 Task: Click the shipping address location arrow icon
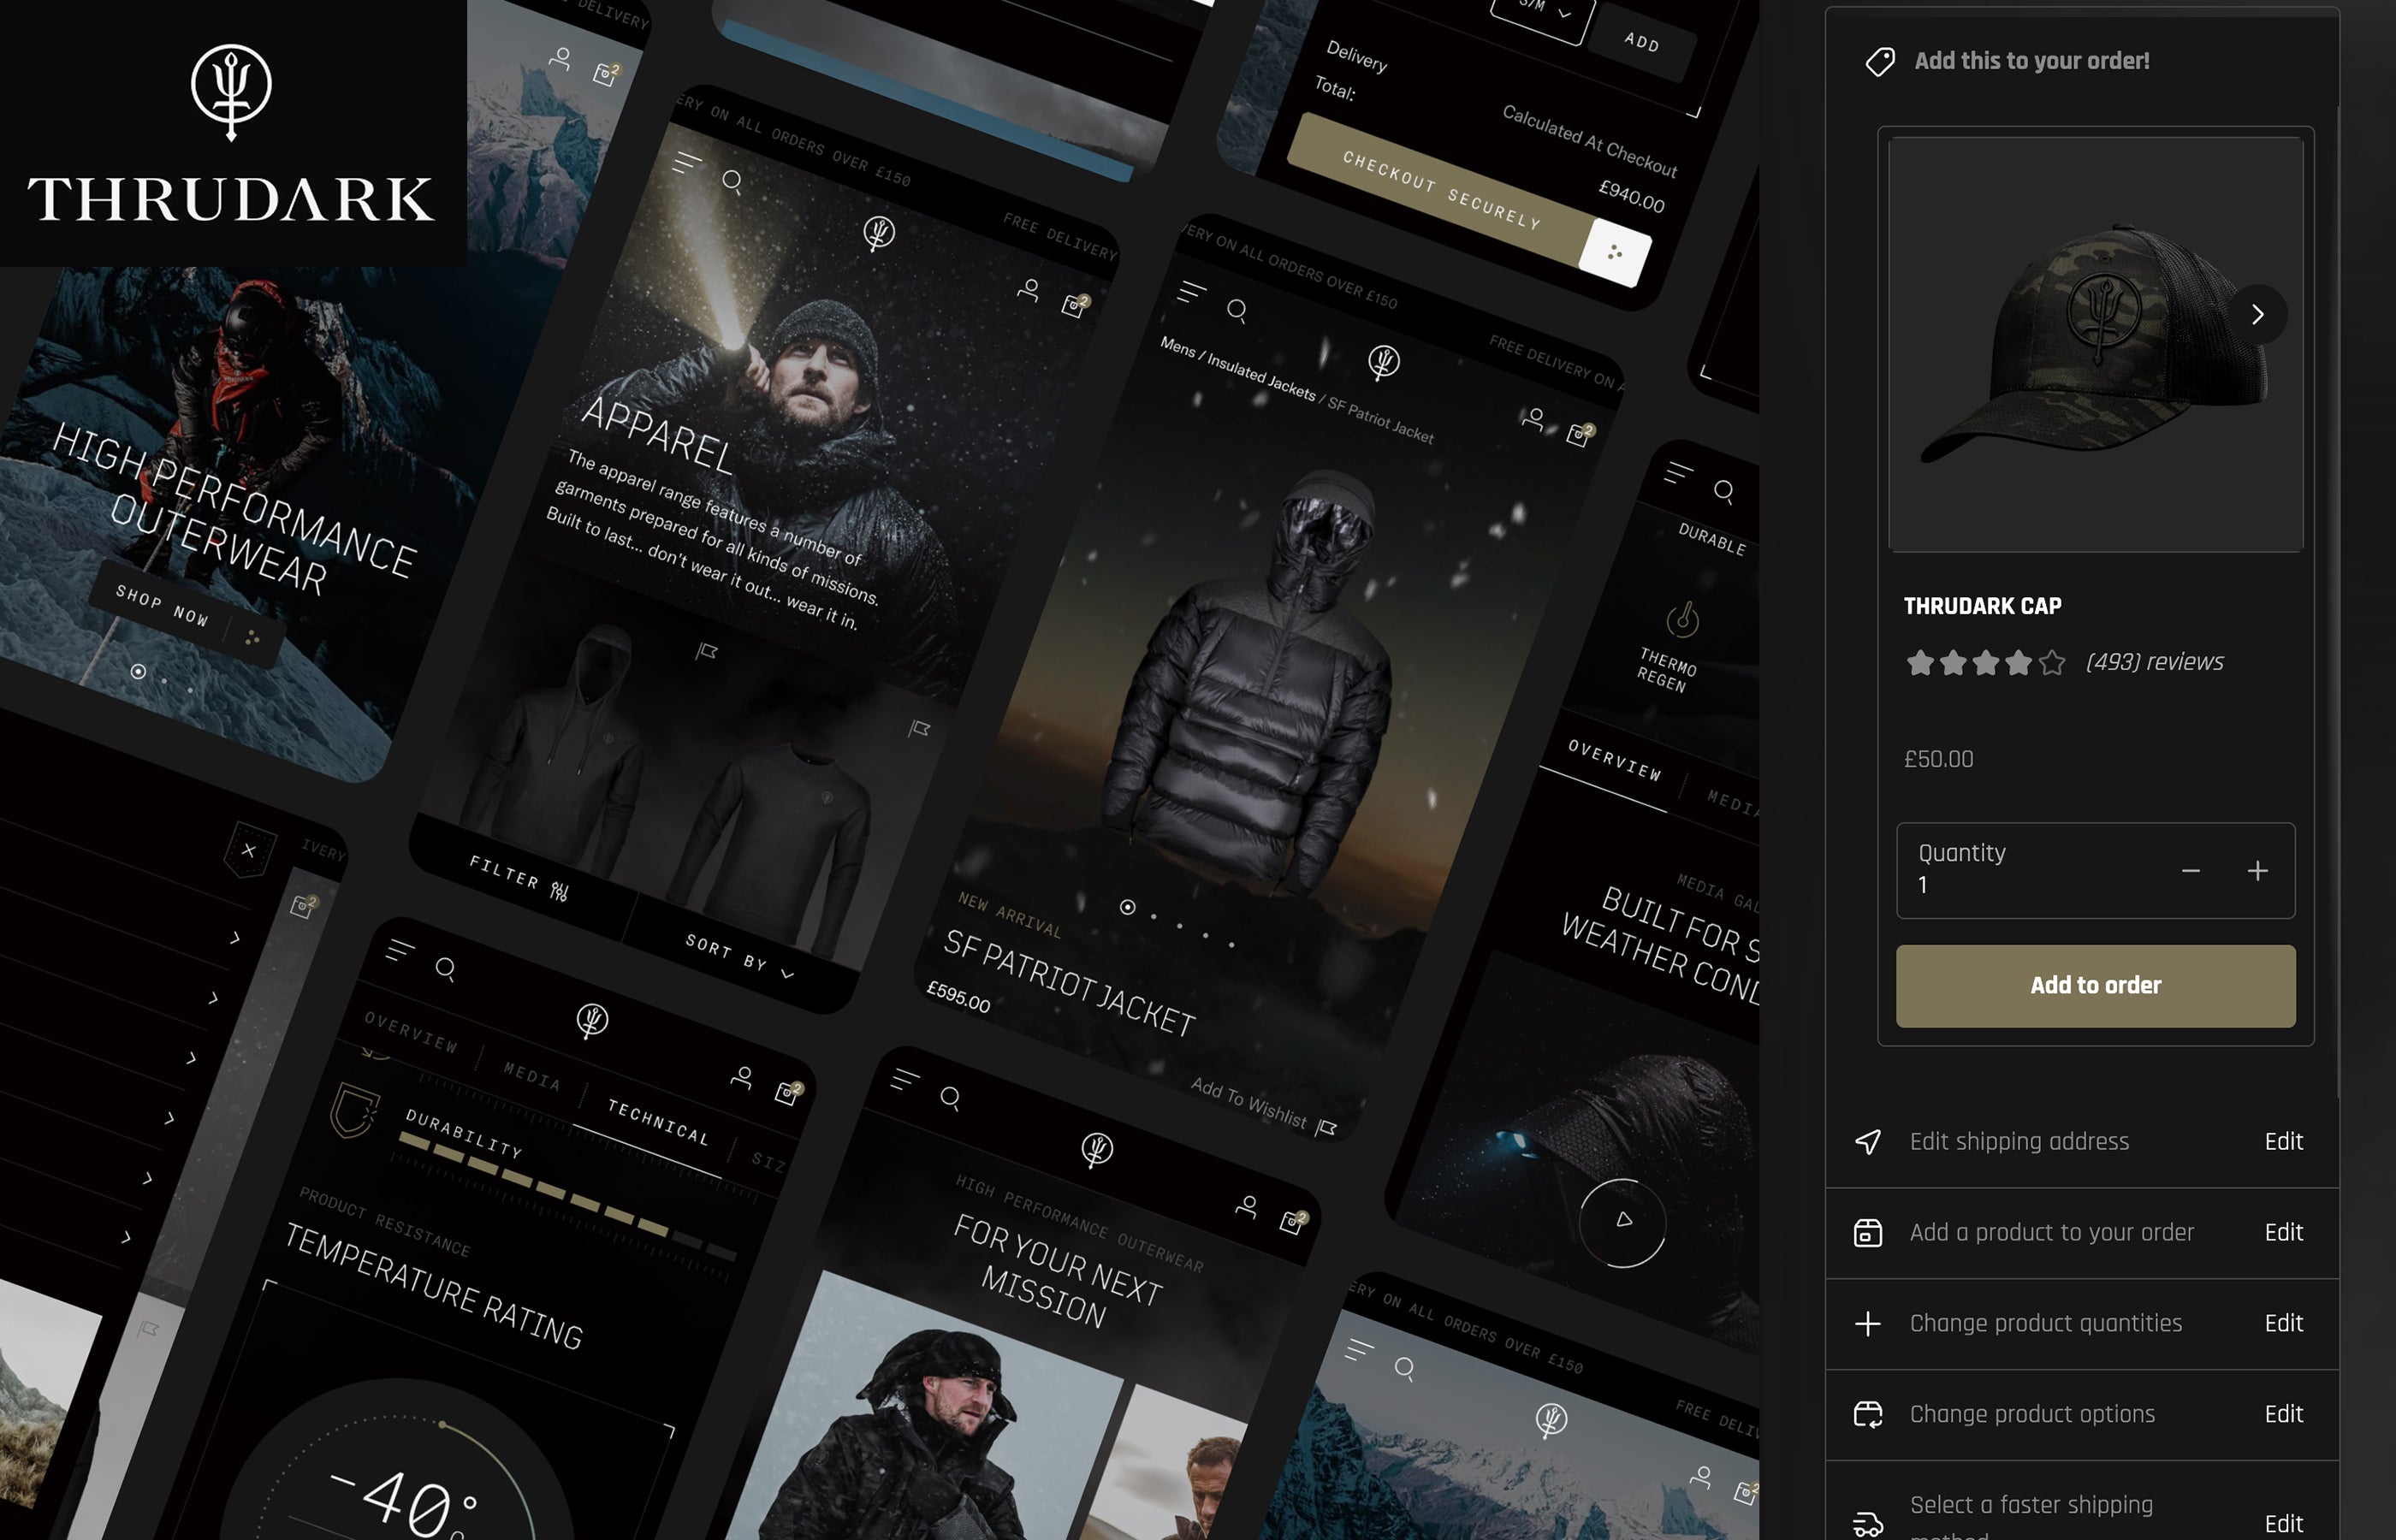point(1868,1142)
